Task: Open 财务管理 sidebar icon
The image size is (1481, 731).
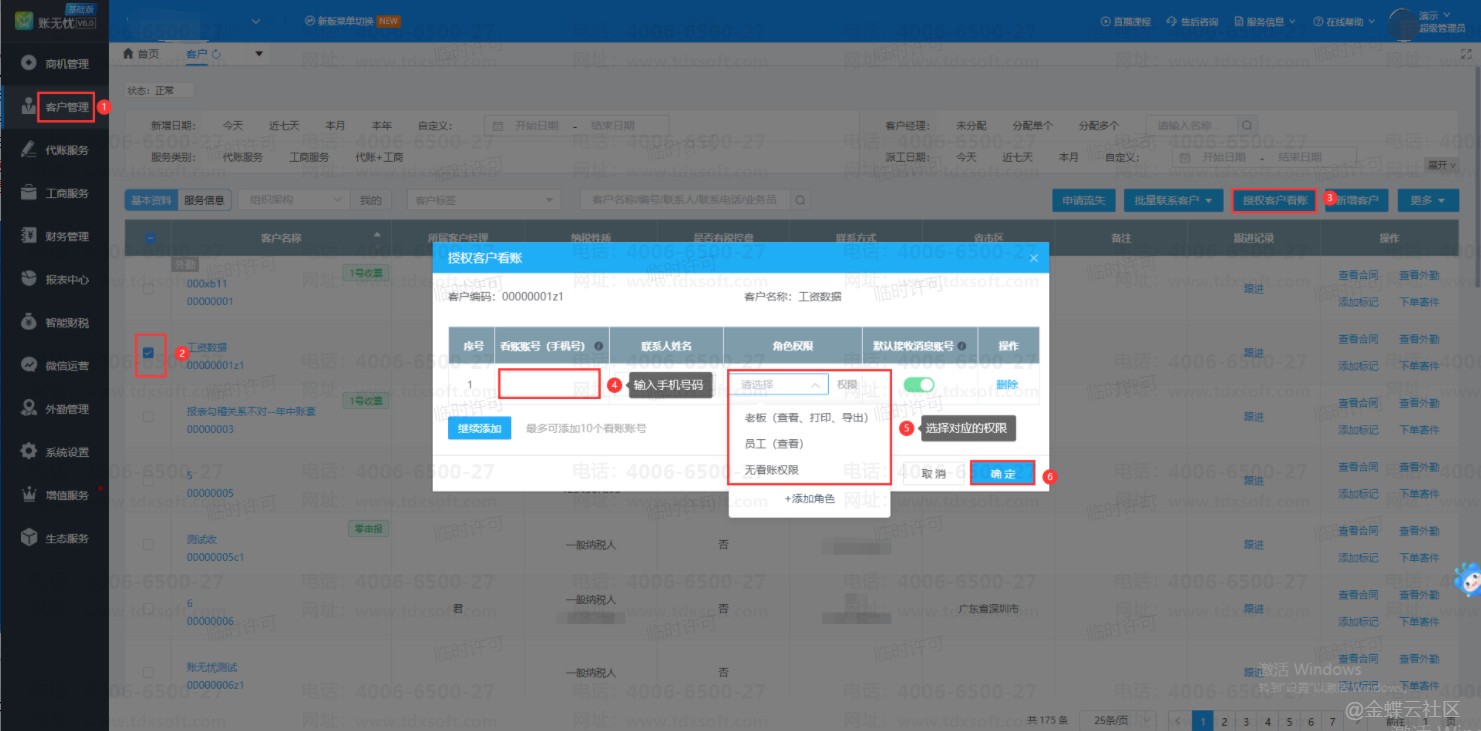Action: click(29, 236)
